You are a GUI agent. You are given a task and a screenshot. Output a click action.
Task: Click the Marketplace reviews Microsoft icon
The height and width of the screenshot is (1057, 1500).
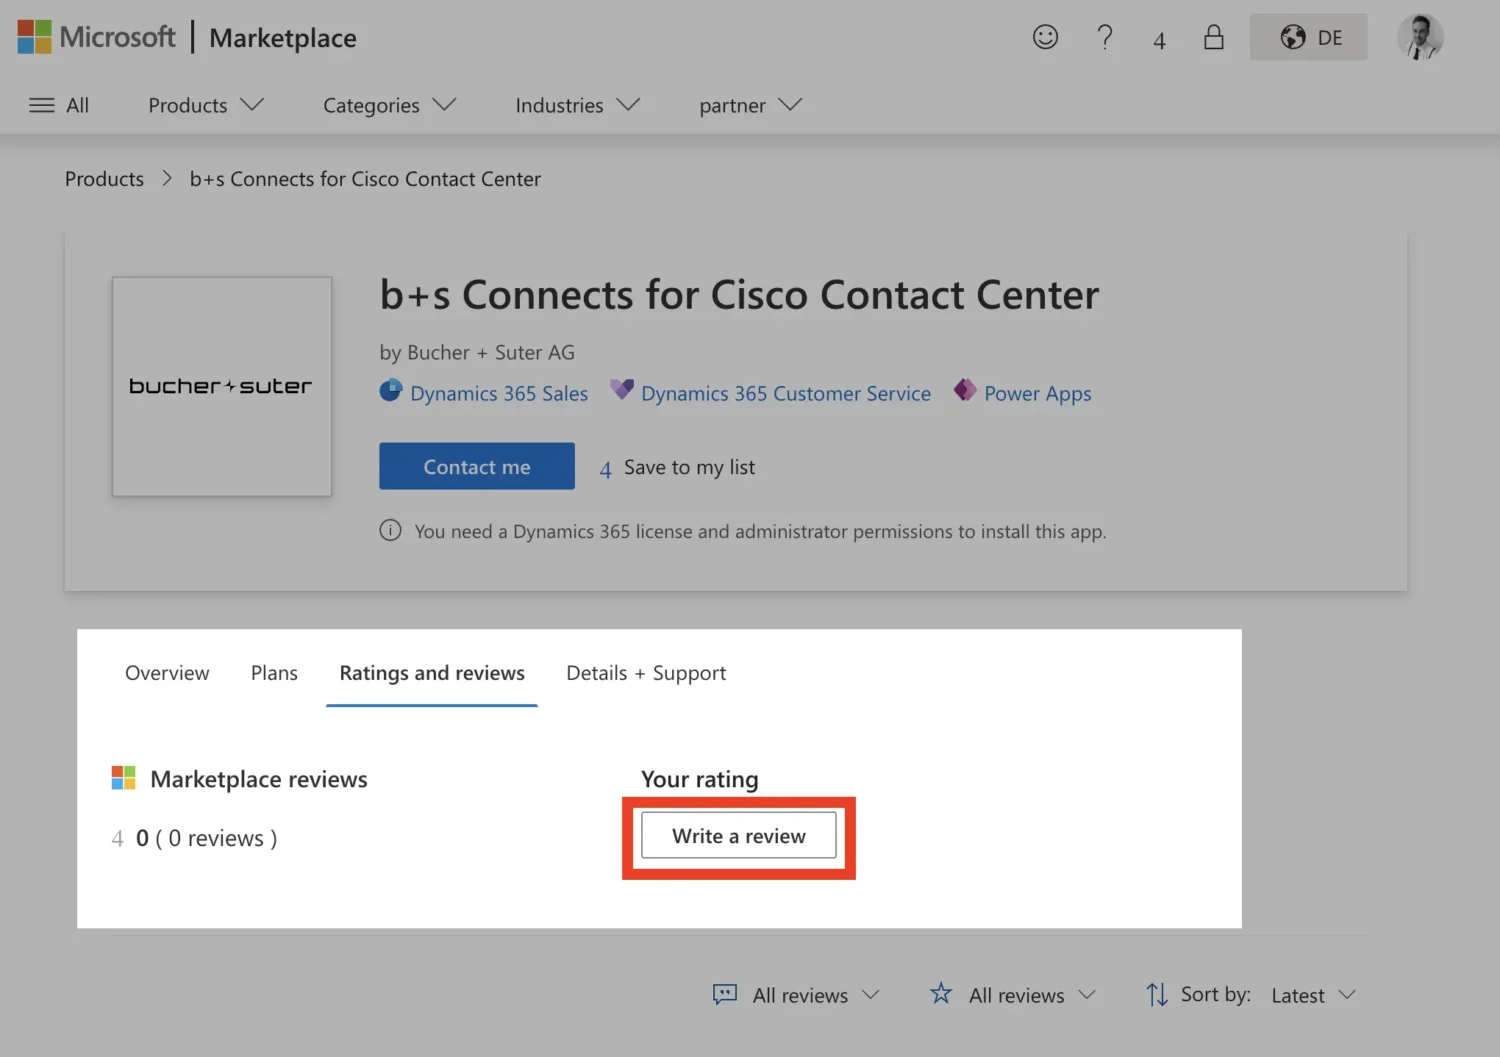(123, 777)
